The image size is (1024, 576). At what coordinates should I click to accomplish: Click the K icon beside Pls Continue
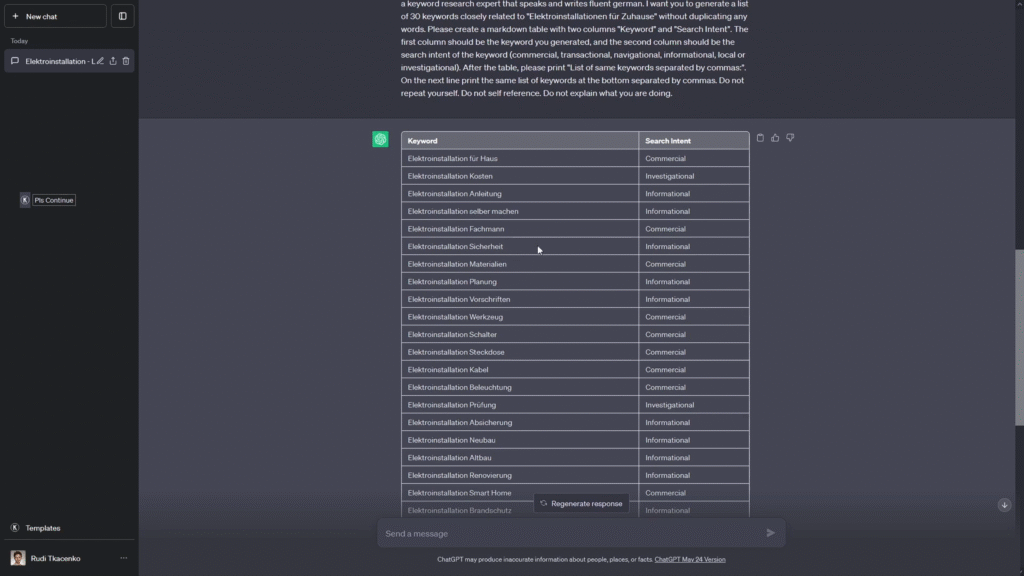(25, 200)
